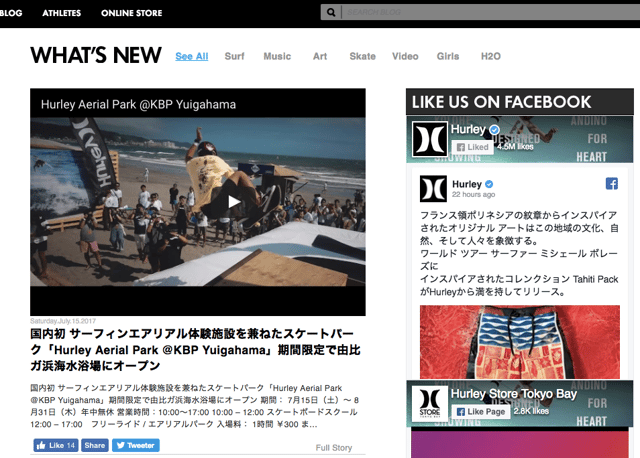The height and width of the screenshot is (458, 640).
Task: Open the gradient image under Tokyo Bay store
Action: tap(520, 444)
